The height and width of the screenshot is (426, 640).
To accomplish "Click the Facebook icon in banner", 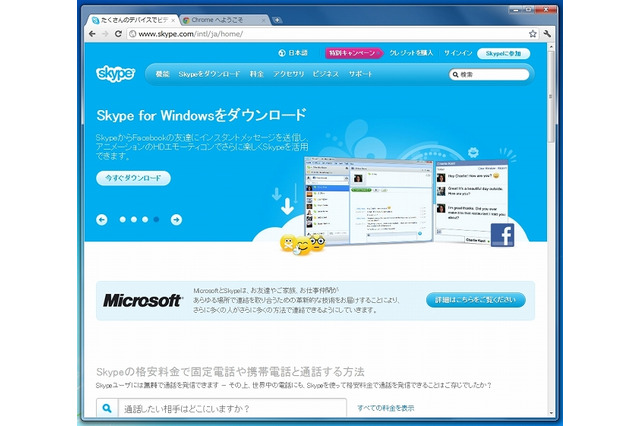I will click(x=501, y=236).
